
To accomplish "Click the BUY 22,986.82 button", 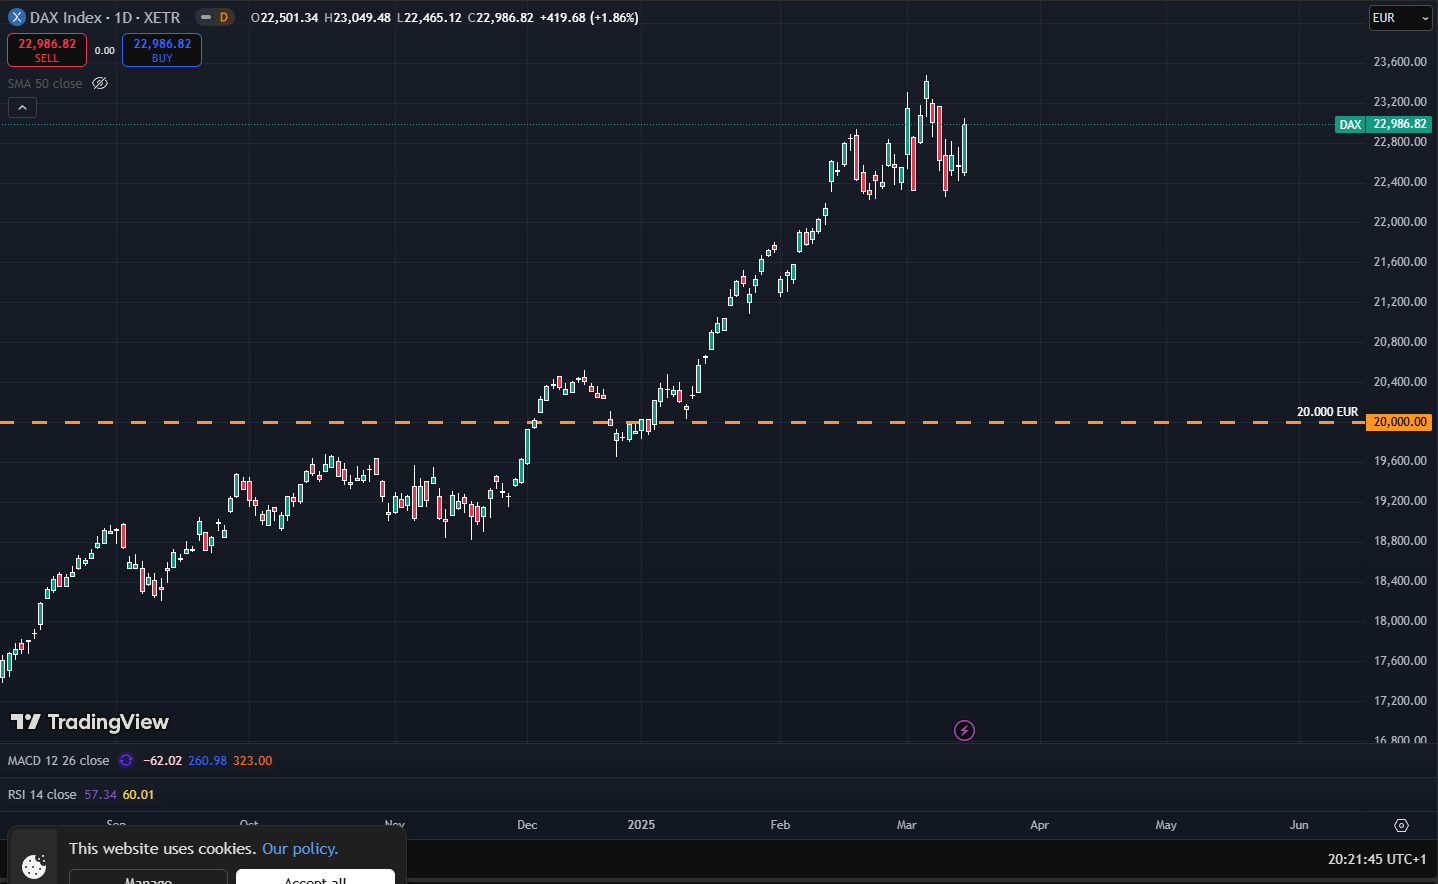I will (162, 50).
